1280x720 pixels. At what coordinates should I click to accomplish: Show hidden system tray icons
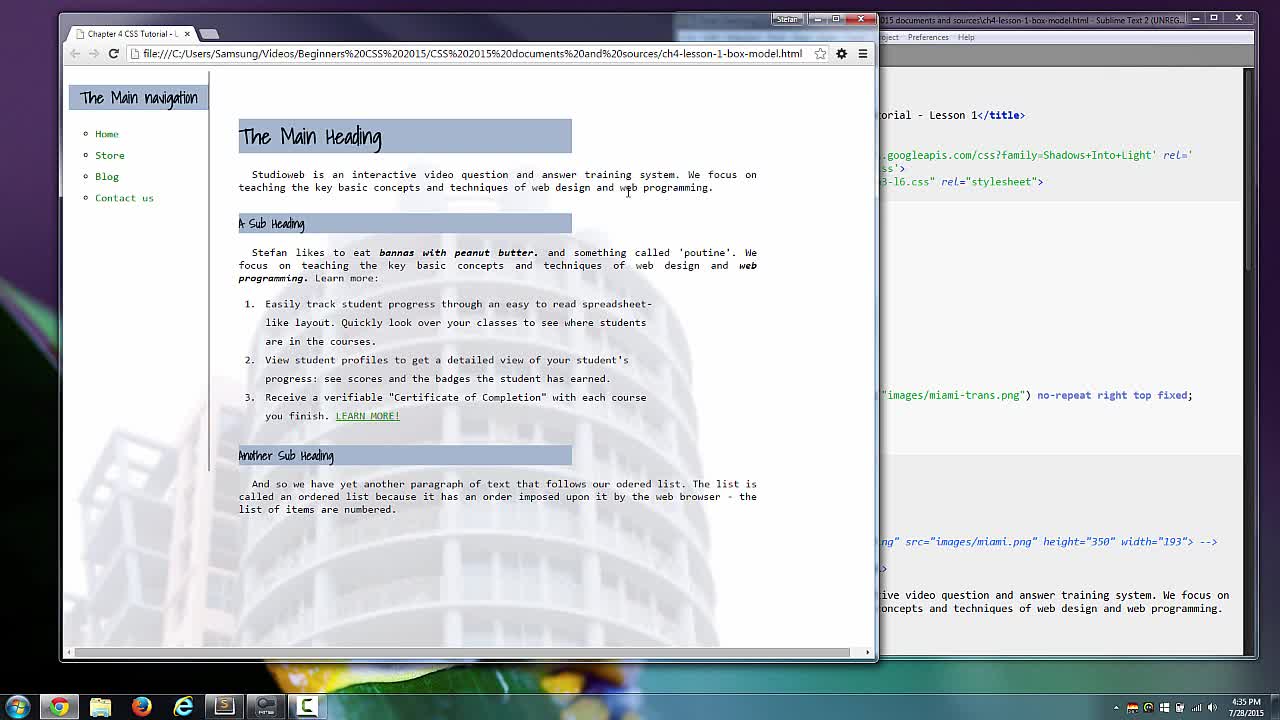pyautogui.click(x=1117, y=708)
